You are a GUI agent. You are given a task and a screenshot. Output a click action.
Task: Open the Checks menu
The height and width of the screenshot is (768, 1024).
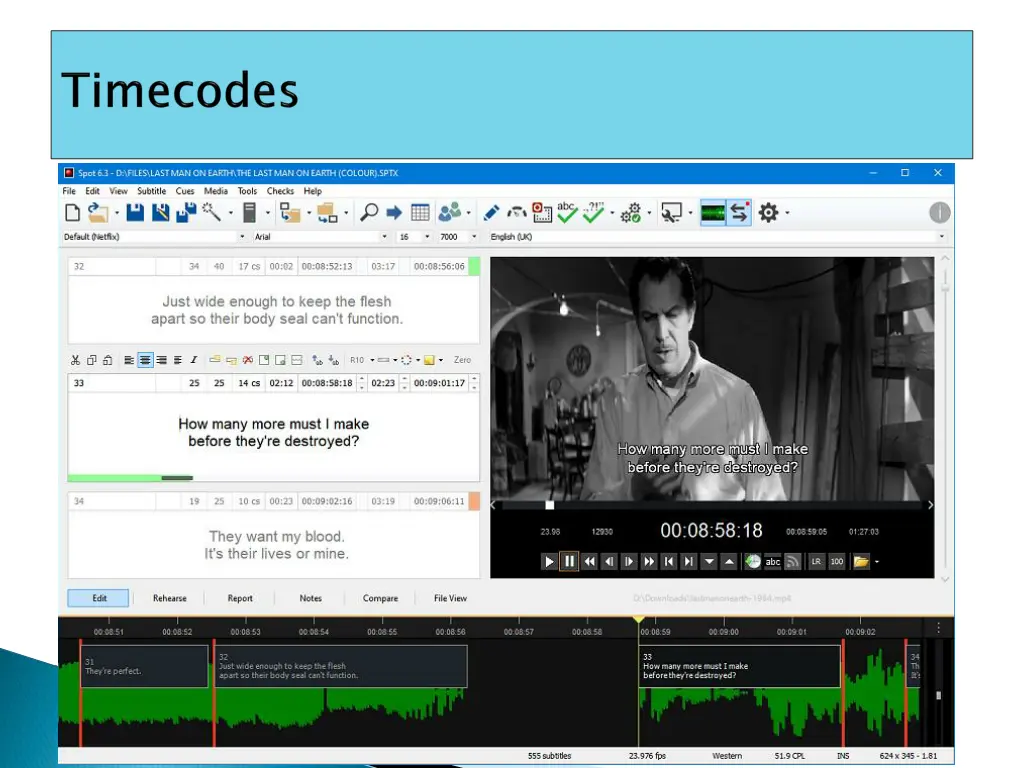(x=280, y=191)
